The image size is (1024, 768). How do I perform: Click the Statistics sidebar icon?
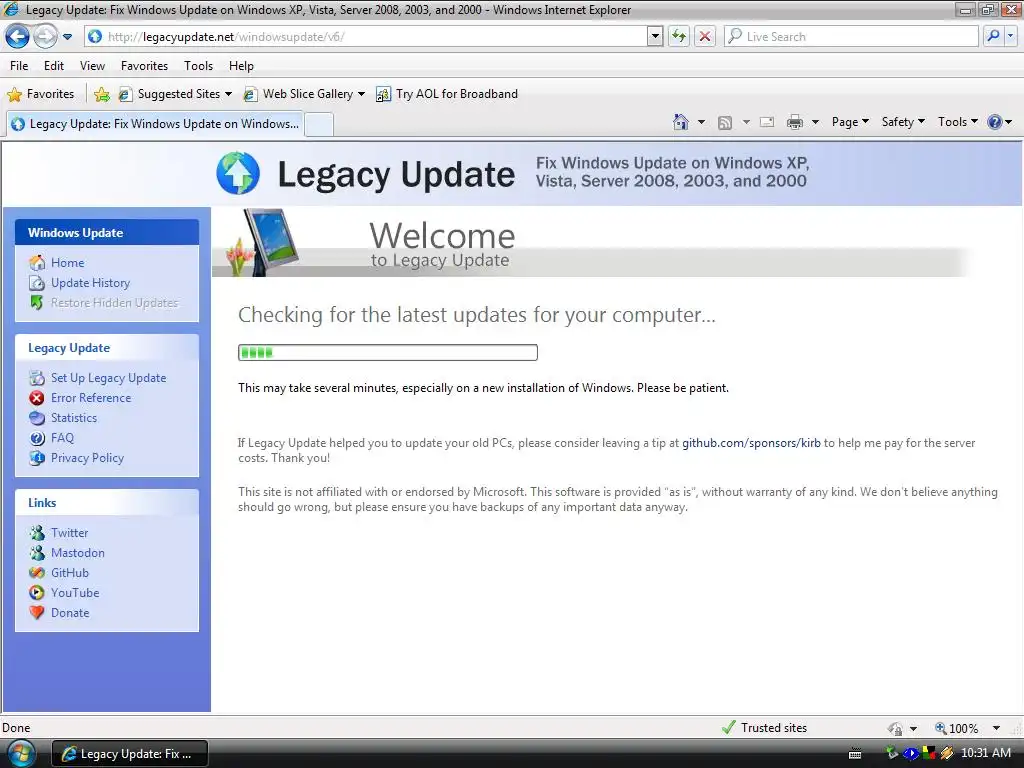(37, 418)
